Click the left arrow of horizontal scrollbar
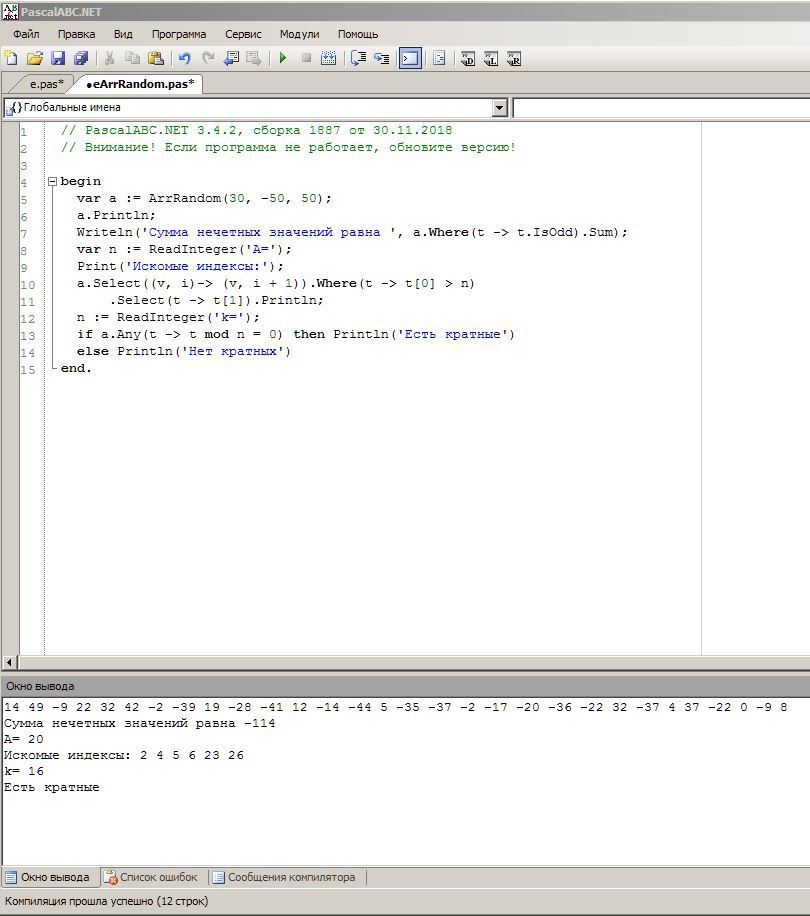The width and height of the screenshot is (810, 916). pos(9,662)
